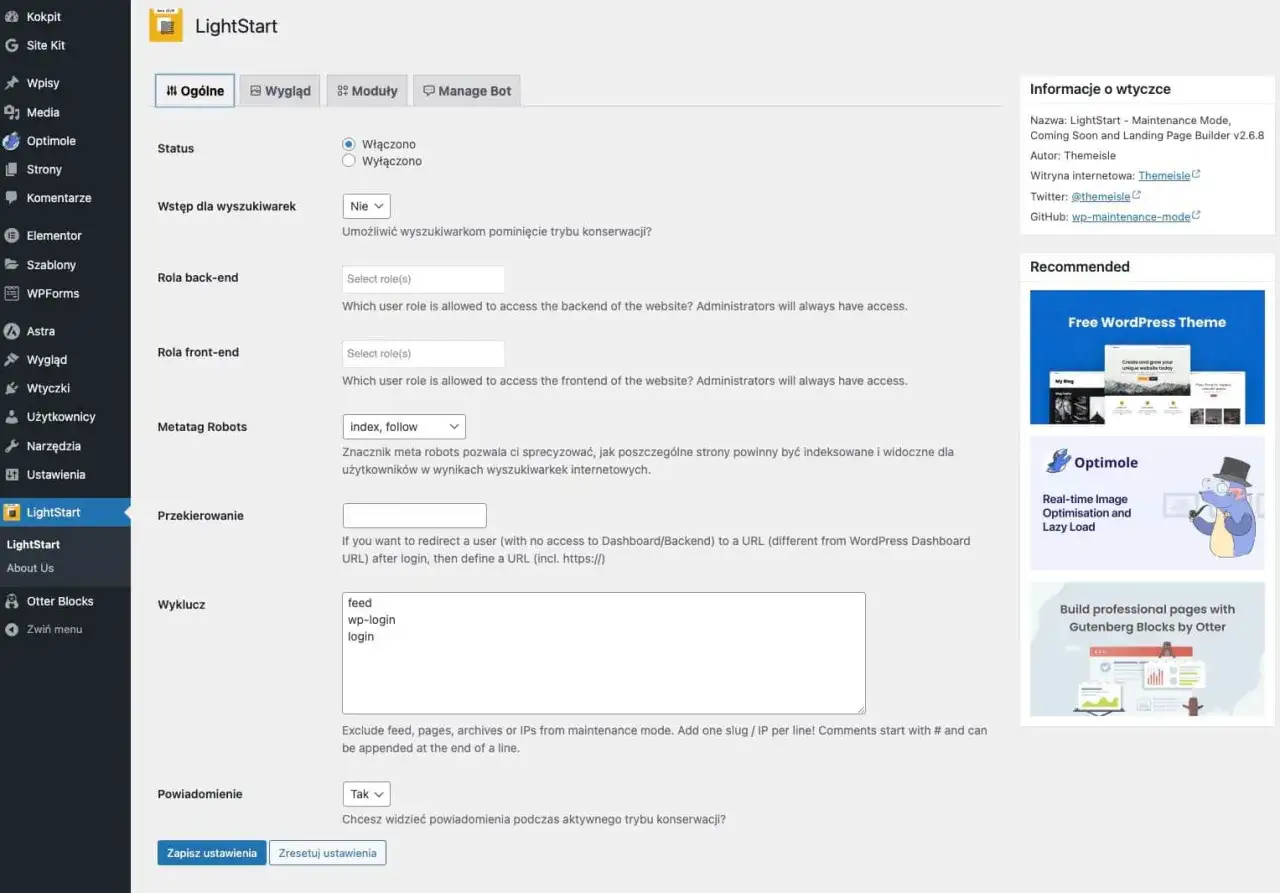Image resolution: width=1280 pixels, height=893 pixels.
Task: Click the Free WordPress Theme banner
Action: (1147, 357)
